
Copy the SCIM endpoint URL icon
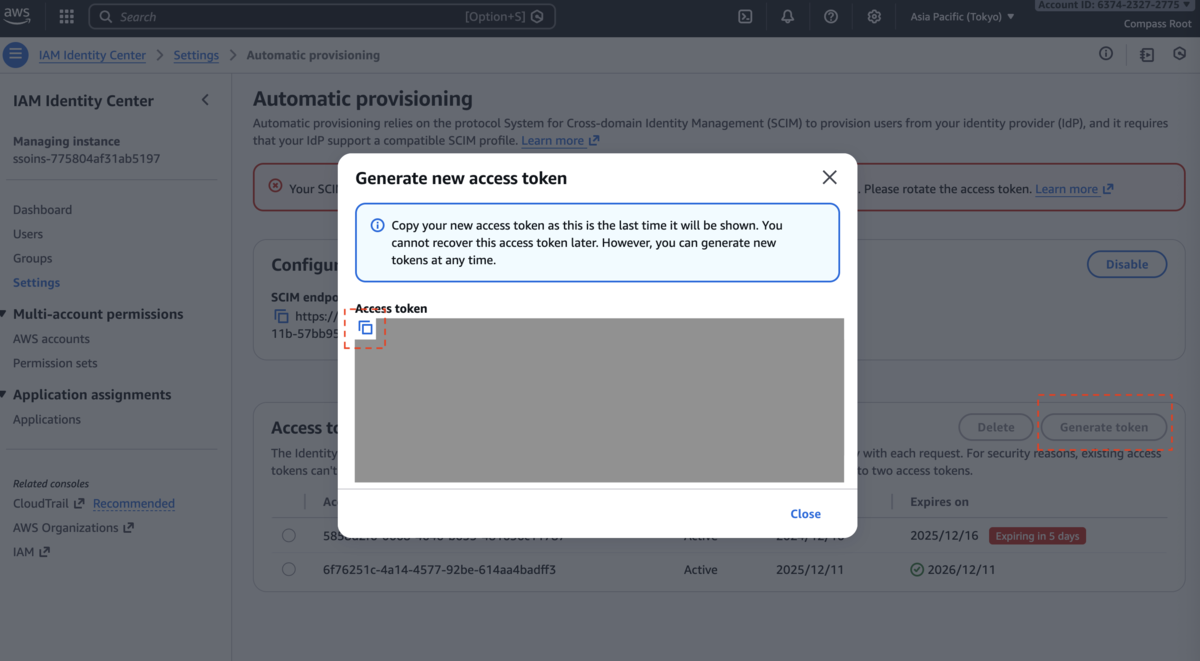281,316
